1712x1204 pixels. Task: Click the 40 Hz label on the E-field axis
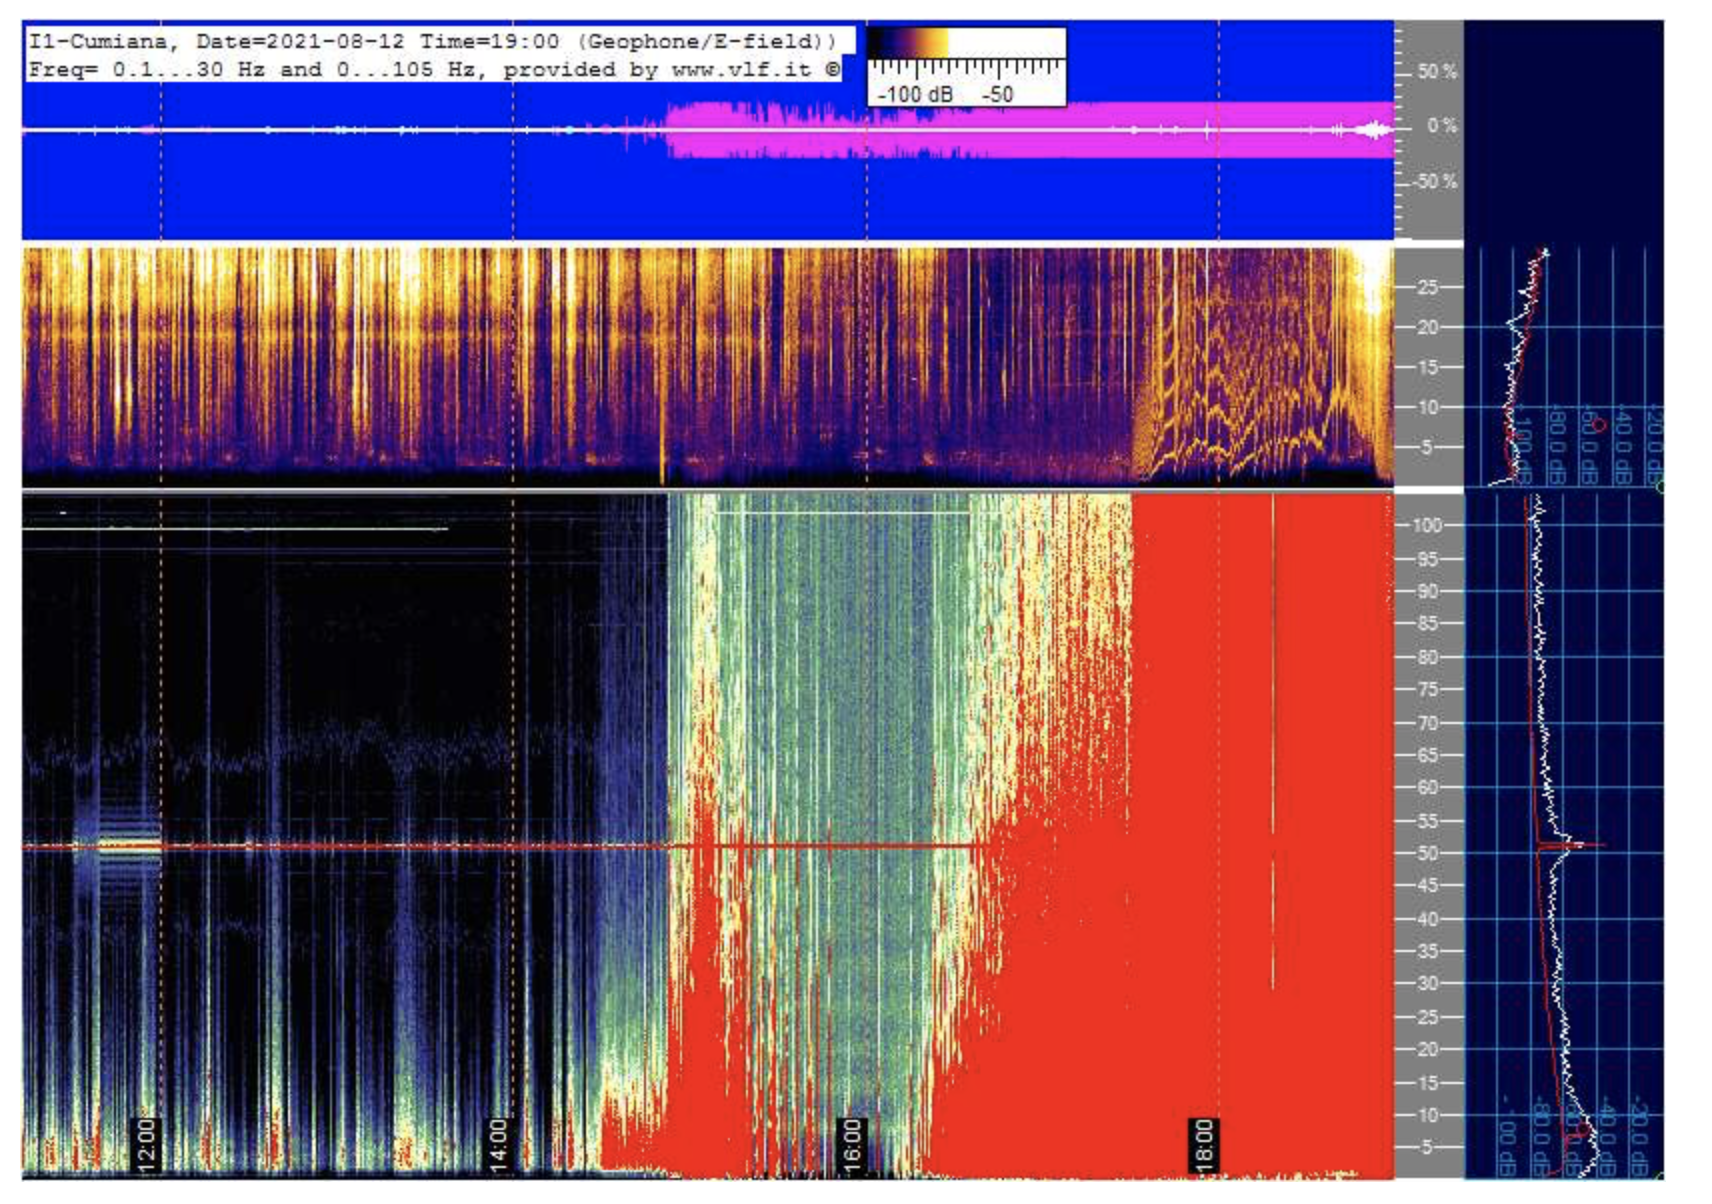(x=1427, y=919)
